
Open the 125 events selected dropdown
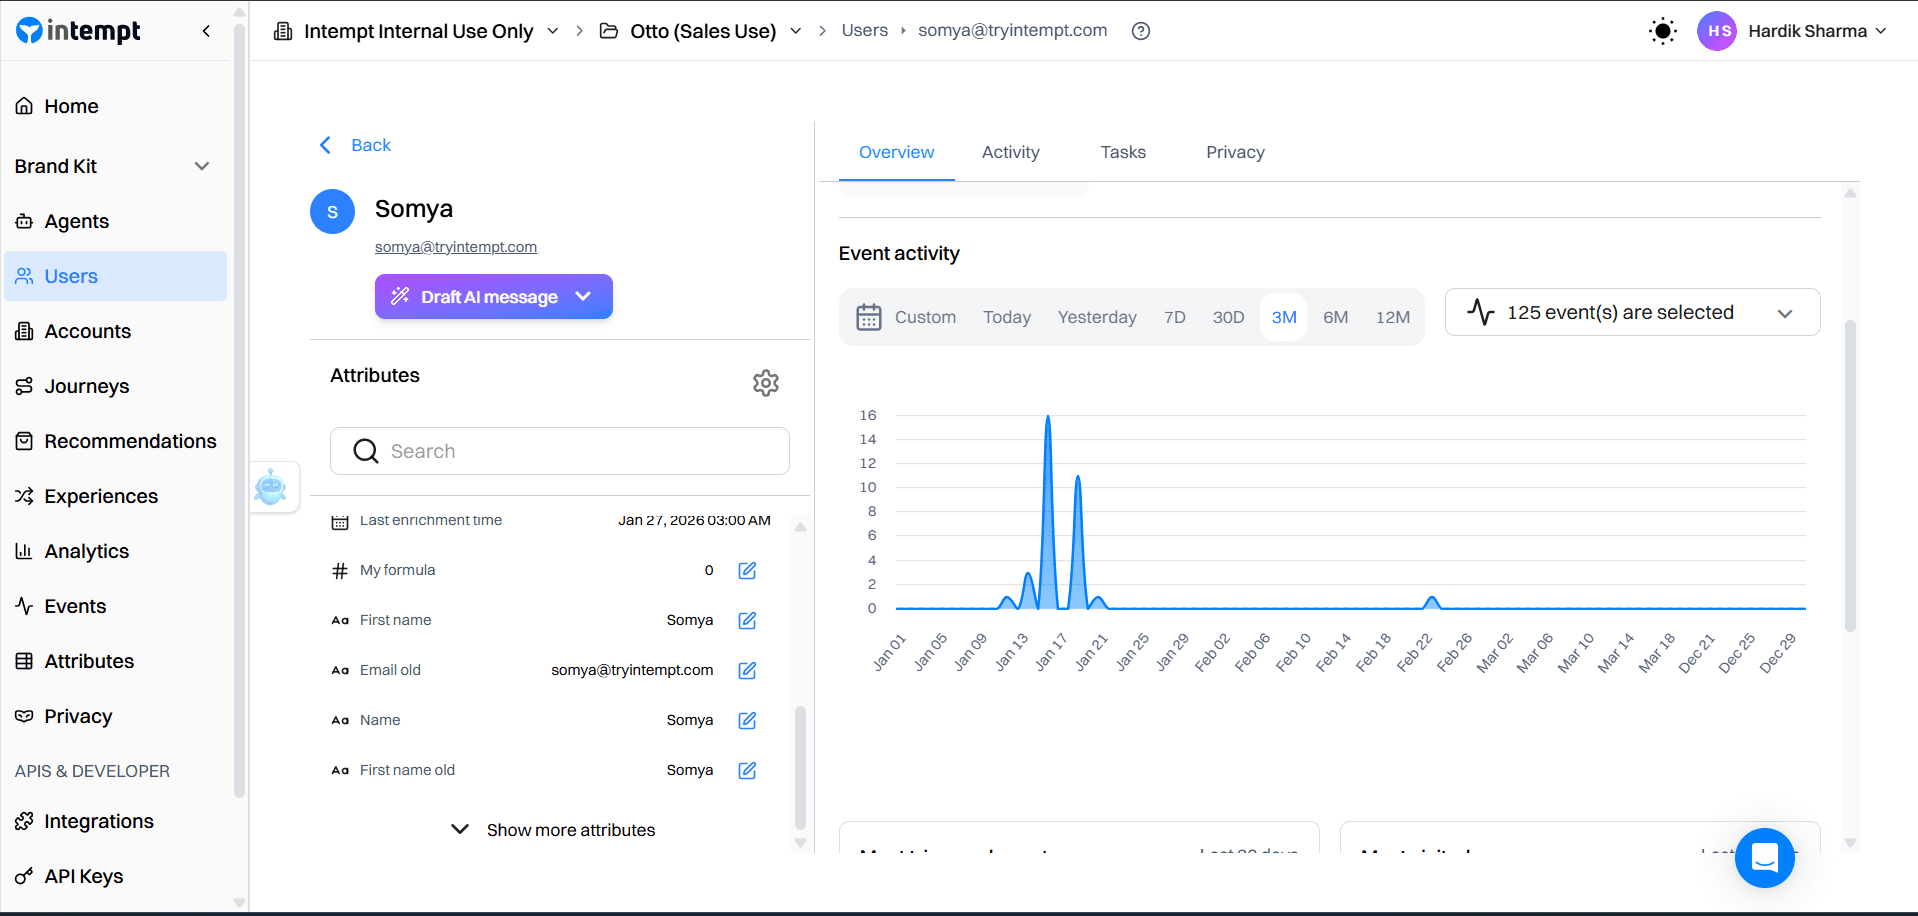pos(1787,313)
